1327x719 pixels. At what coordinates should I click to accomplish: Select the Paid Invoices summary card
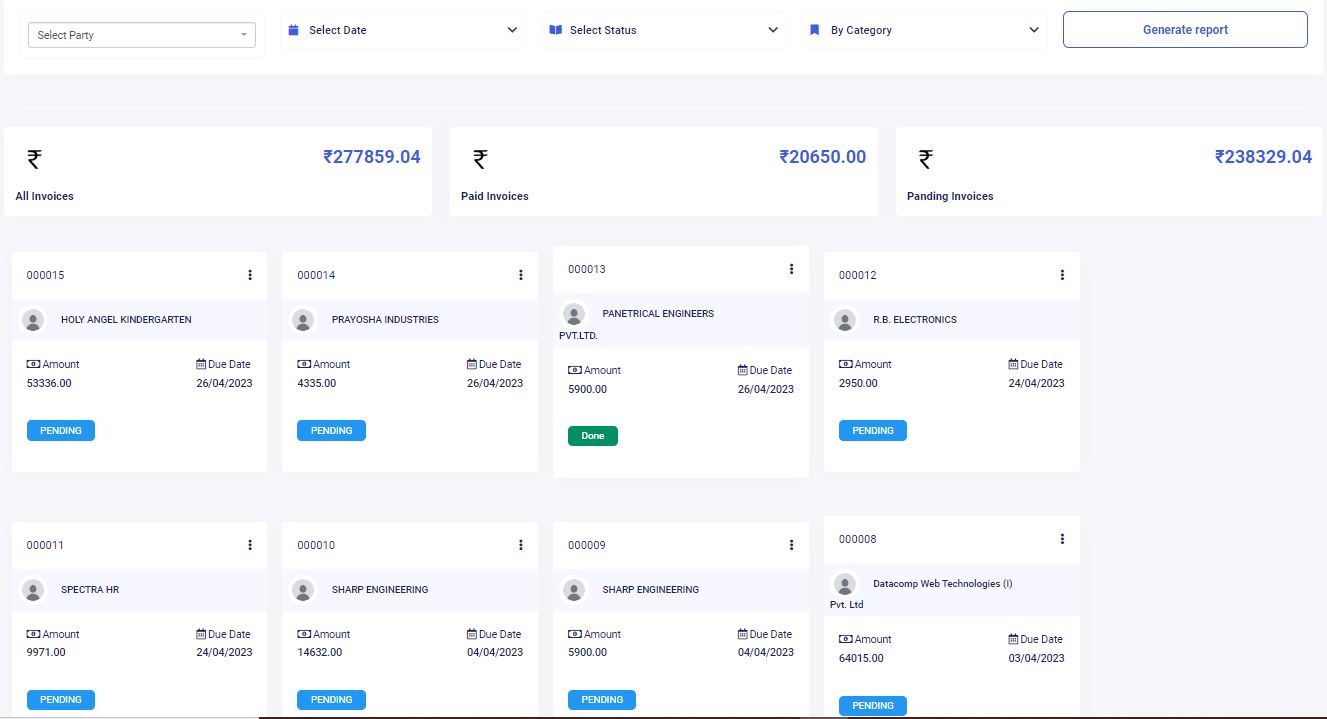point(663,171)
